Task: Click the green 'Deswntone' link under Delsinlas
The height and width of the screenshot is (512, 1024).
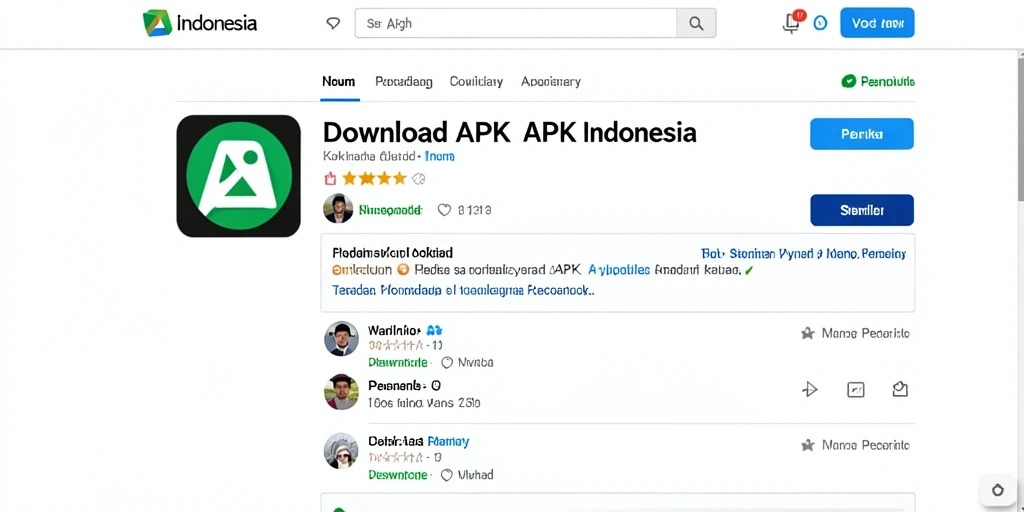Action: [x=398, y=475]
